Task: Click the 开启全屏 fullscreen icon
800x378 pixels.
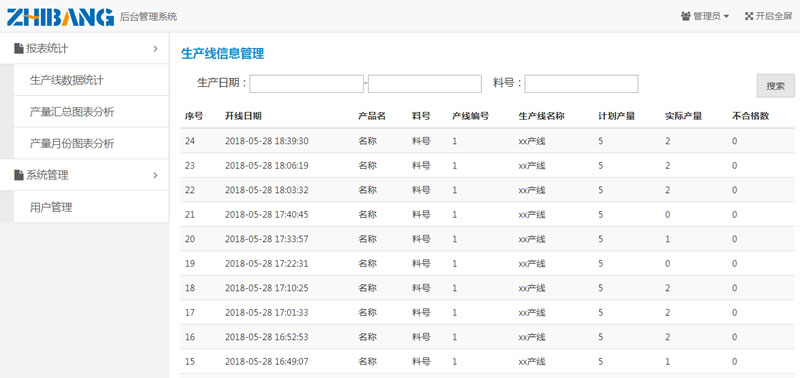Action: (x=749, y=16)
